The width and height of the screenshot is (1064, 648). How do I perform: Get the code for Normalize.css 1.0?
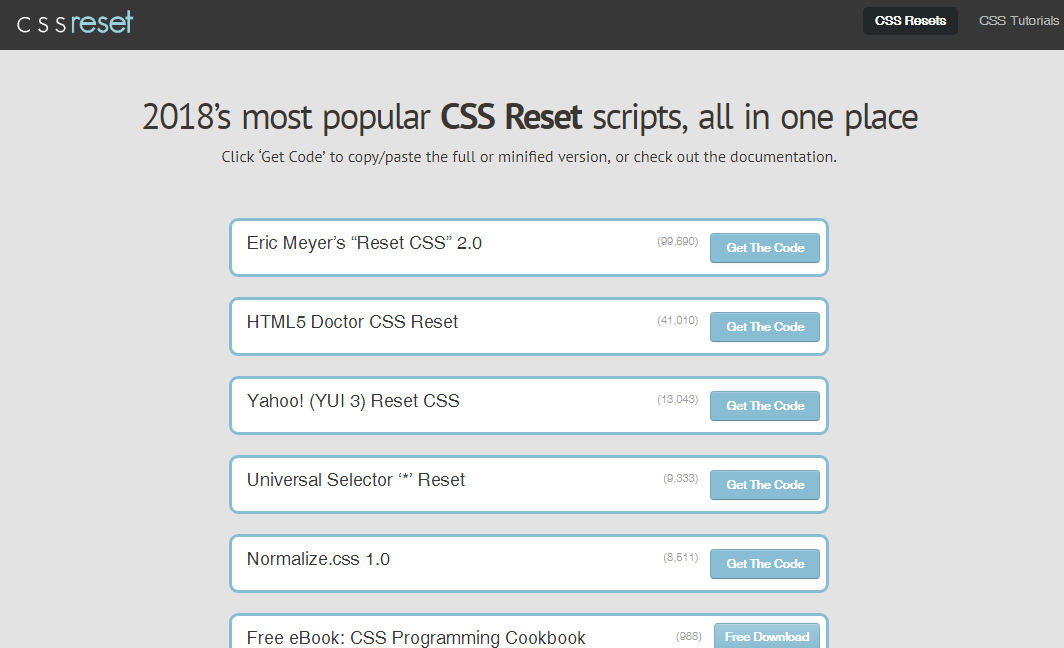click(x=765, y=564)
